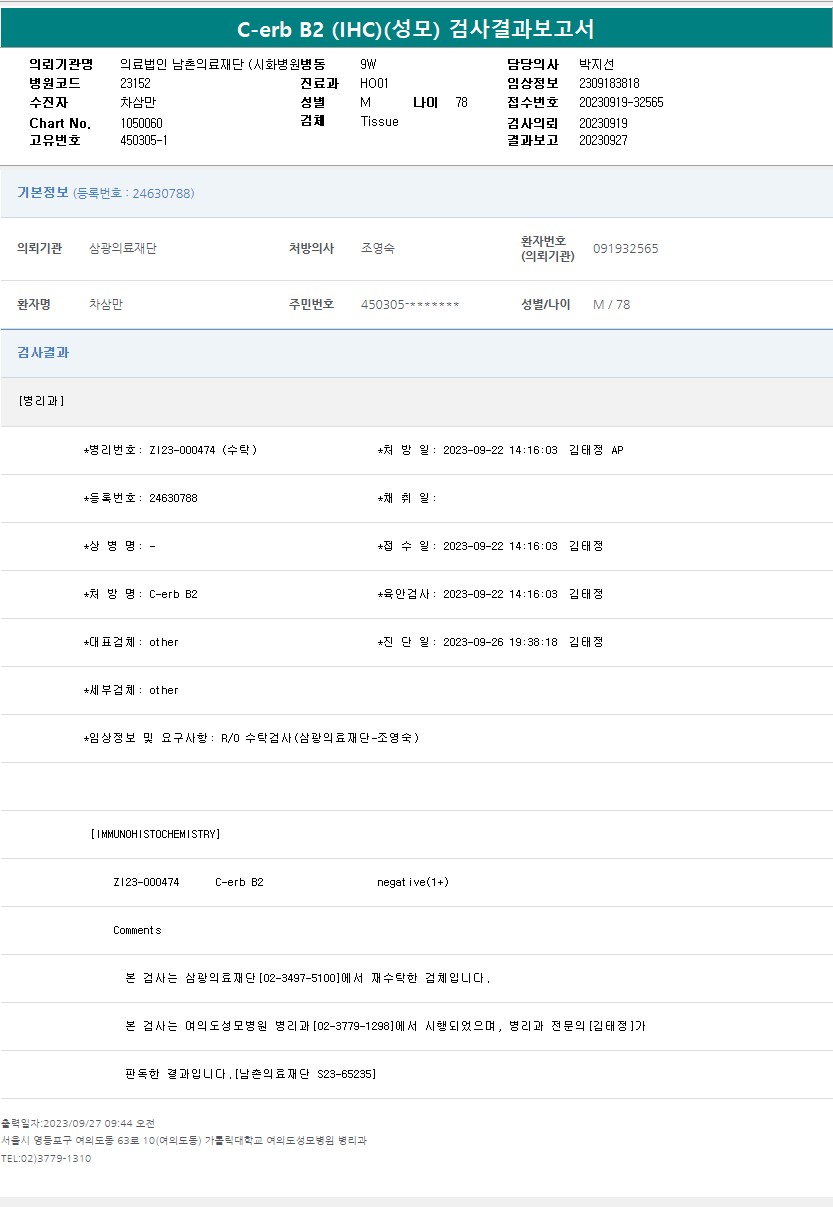Click the C-erb B2 (IHC) report title banner

point(416,29)
